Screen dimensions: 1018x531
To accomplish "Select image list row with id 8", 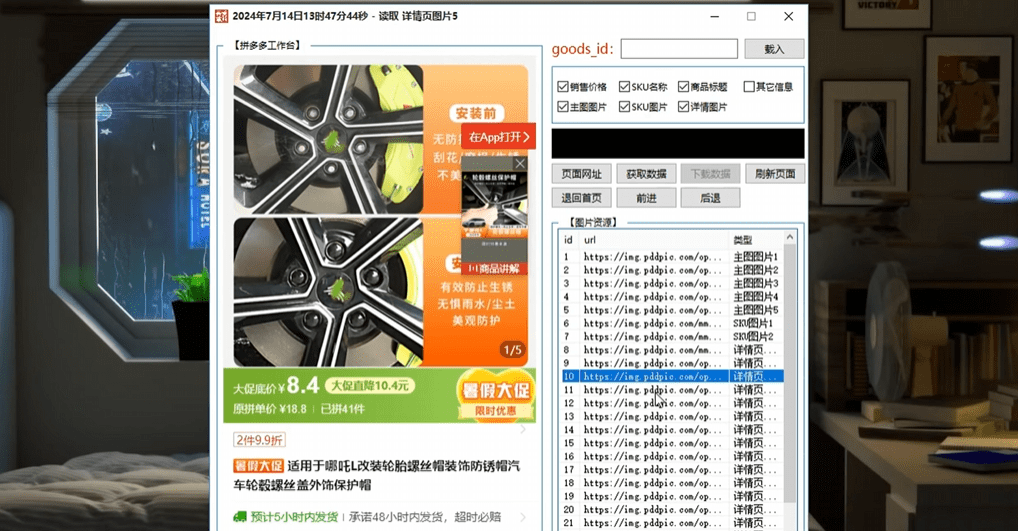I will coord(672,350).
